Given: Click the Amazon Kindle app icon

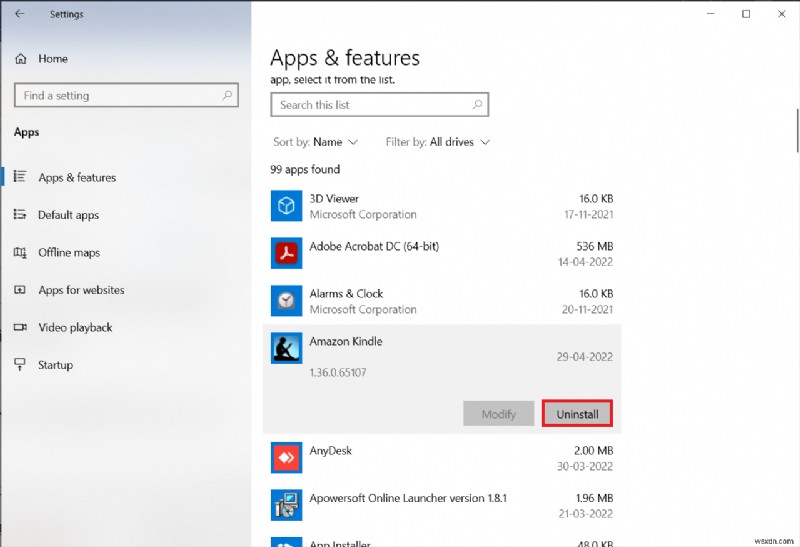Looking at the screenshot, I should pos(286,349).
